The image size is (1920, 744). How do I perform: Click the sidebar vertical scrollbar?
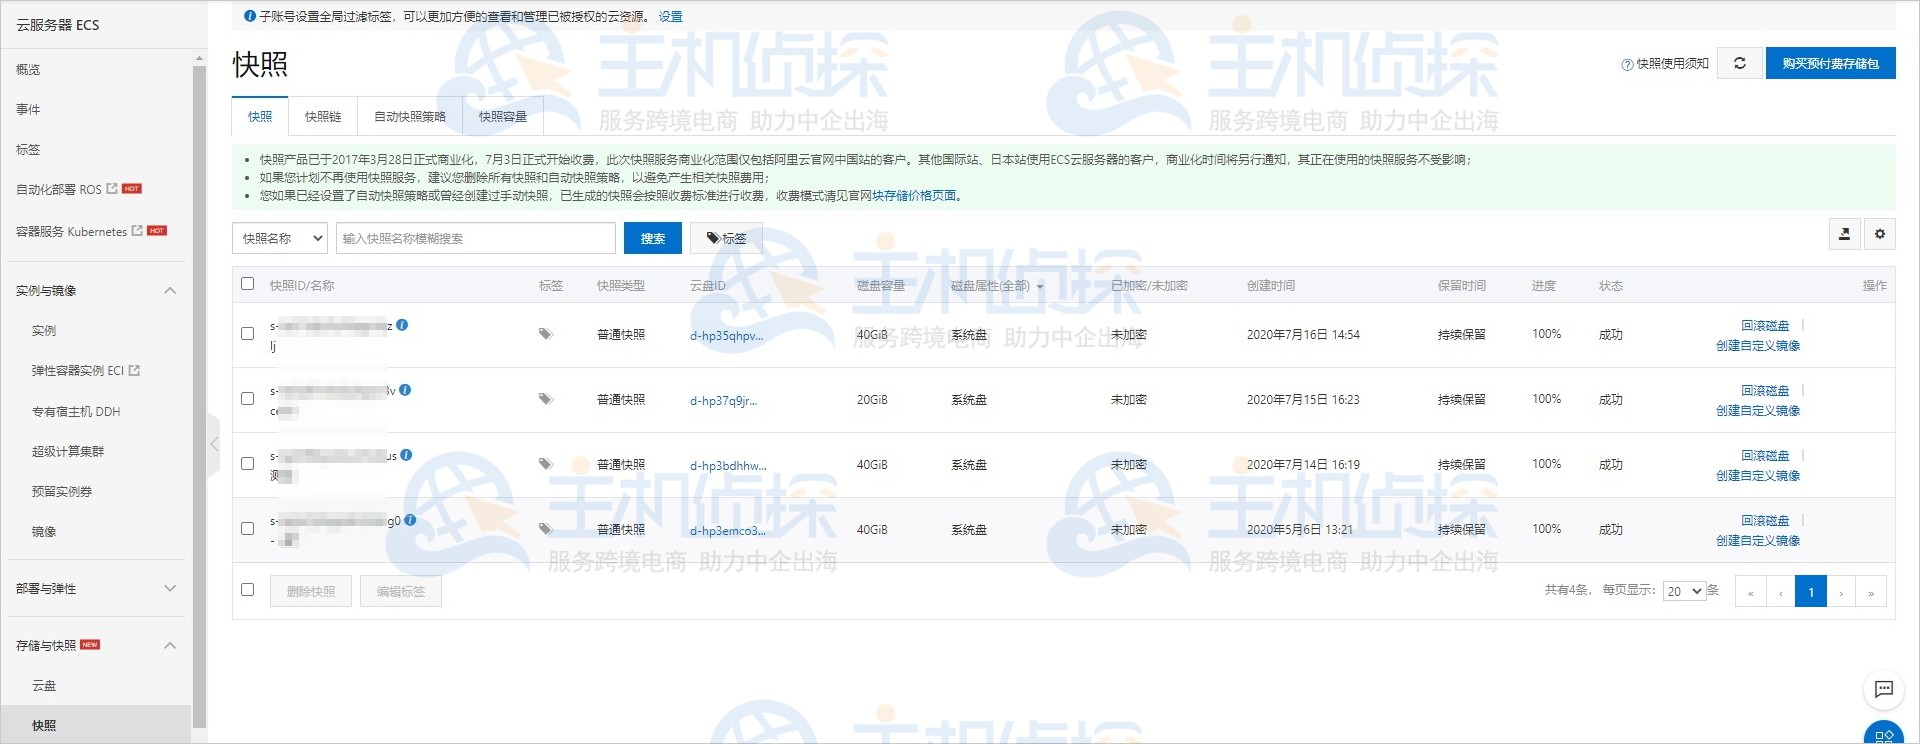tap(199, 395)
